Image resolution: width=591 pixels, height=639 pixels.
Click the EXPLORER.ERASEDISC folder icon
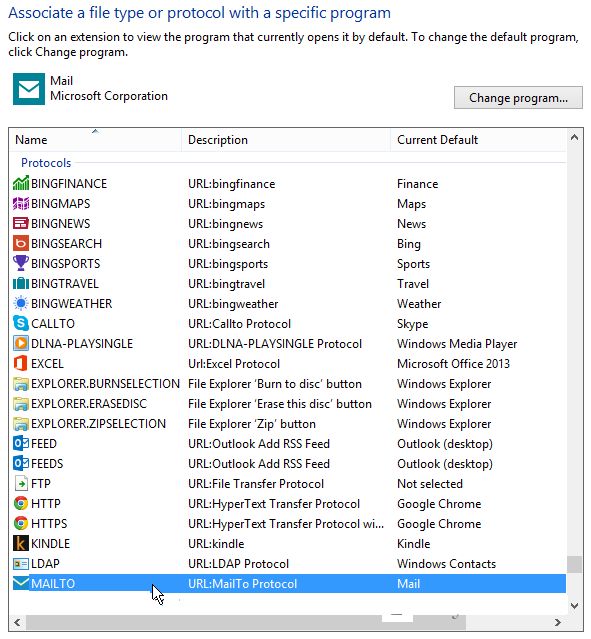pos(21,403)
